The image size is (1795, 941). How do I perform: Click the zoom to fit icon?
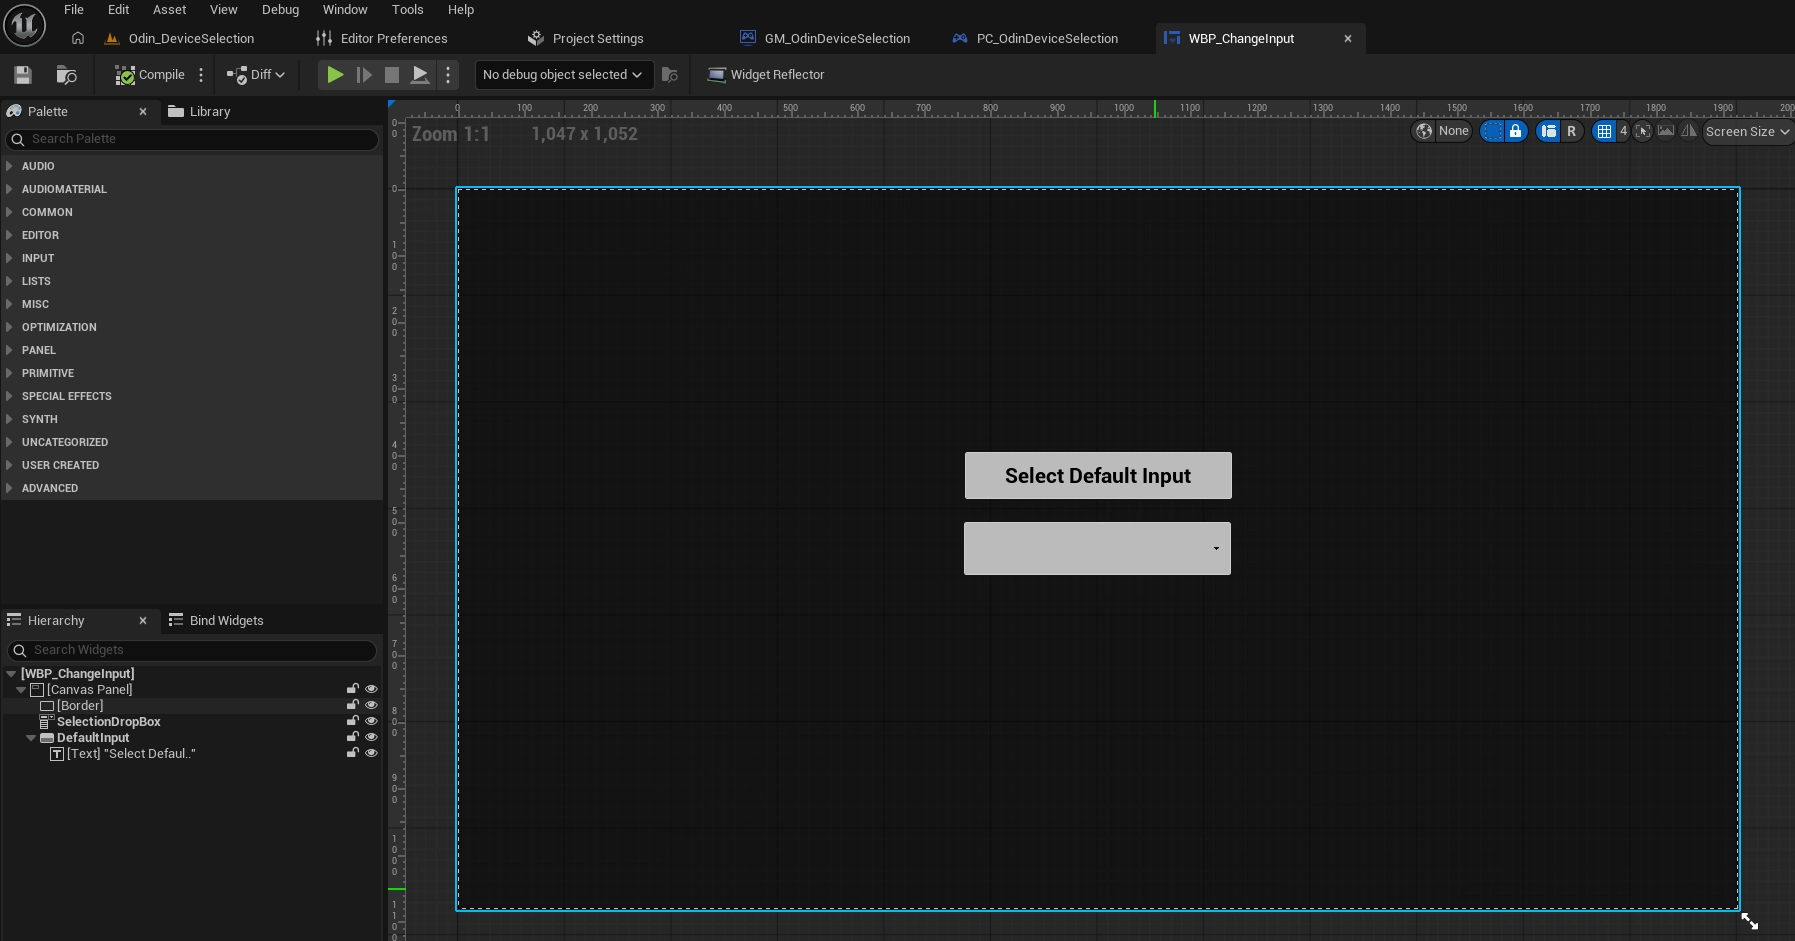point(1642,131)
